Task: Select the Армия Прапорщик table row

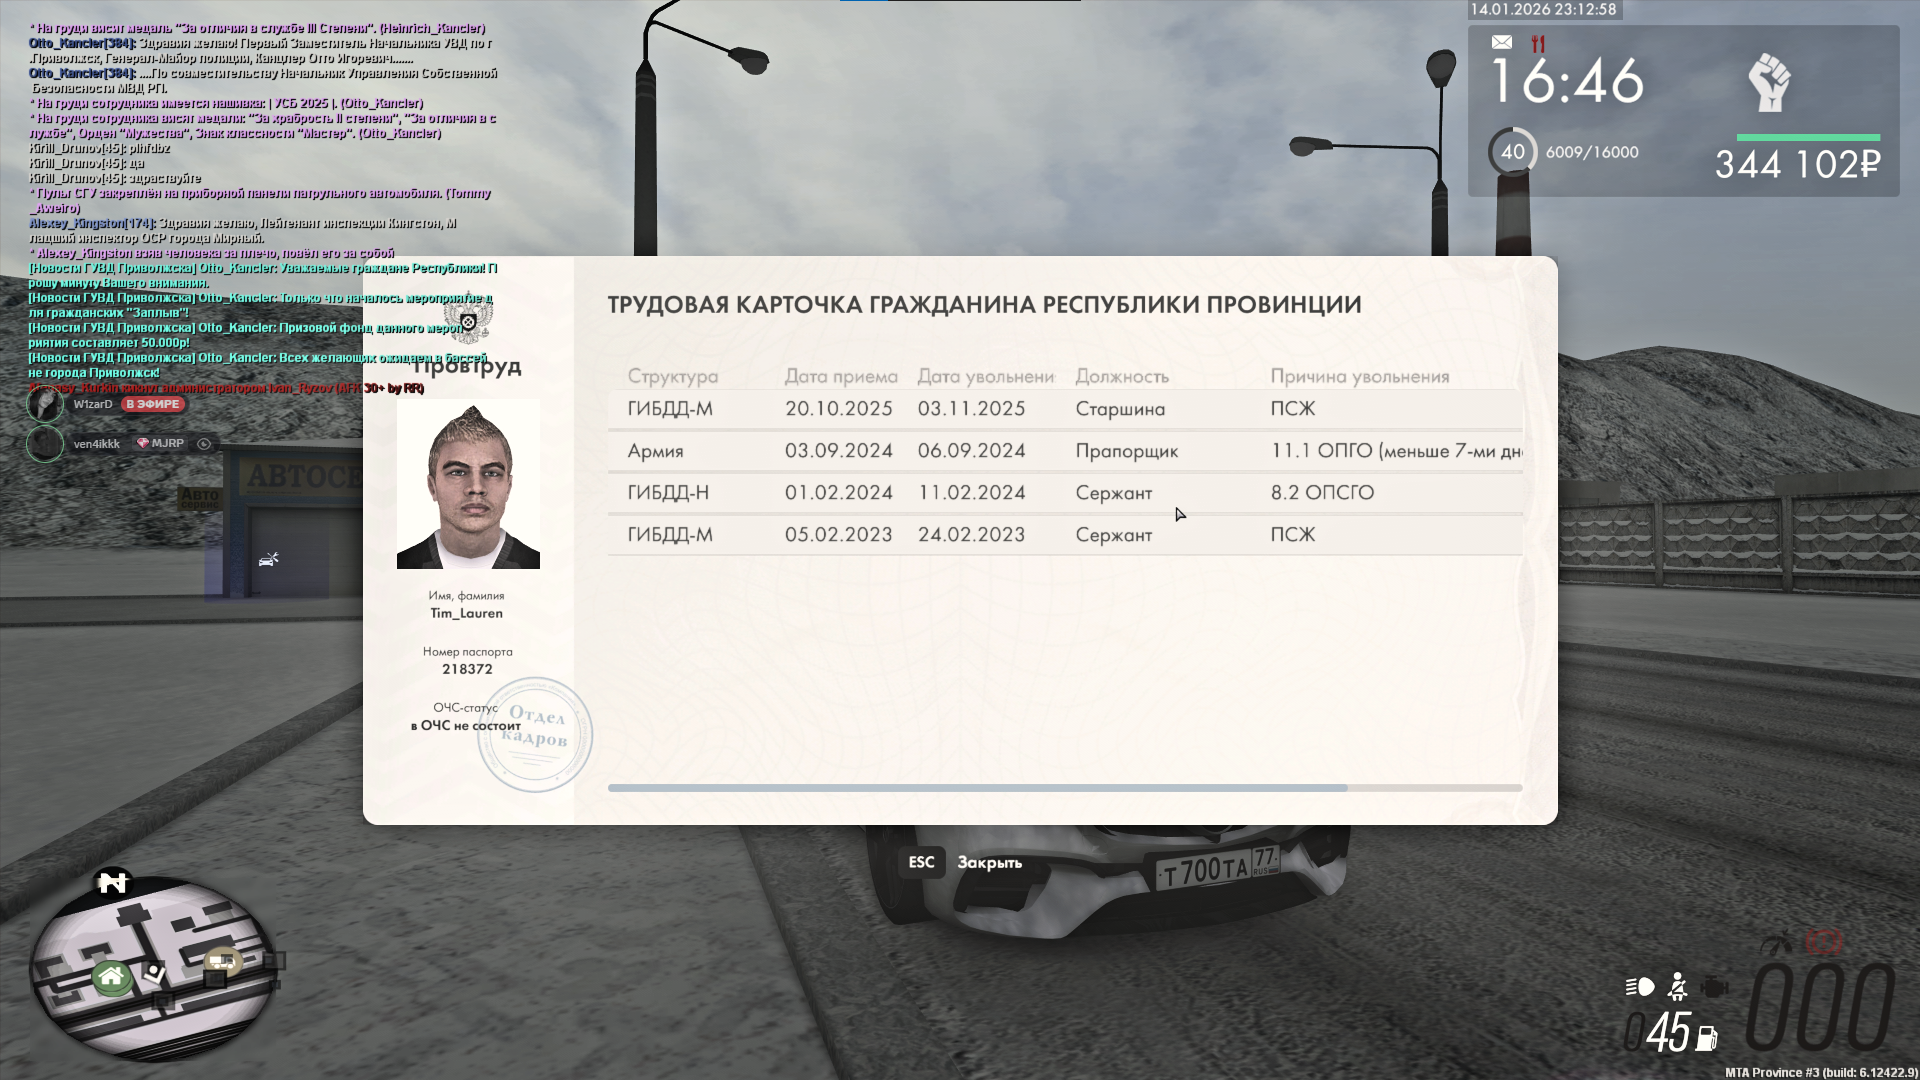Action: tap(1064, 451)
